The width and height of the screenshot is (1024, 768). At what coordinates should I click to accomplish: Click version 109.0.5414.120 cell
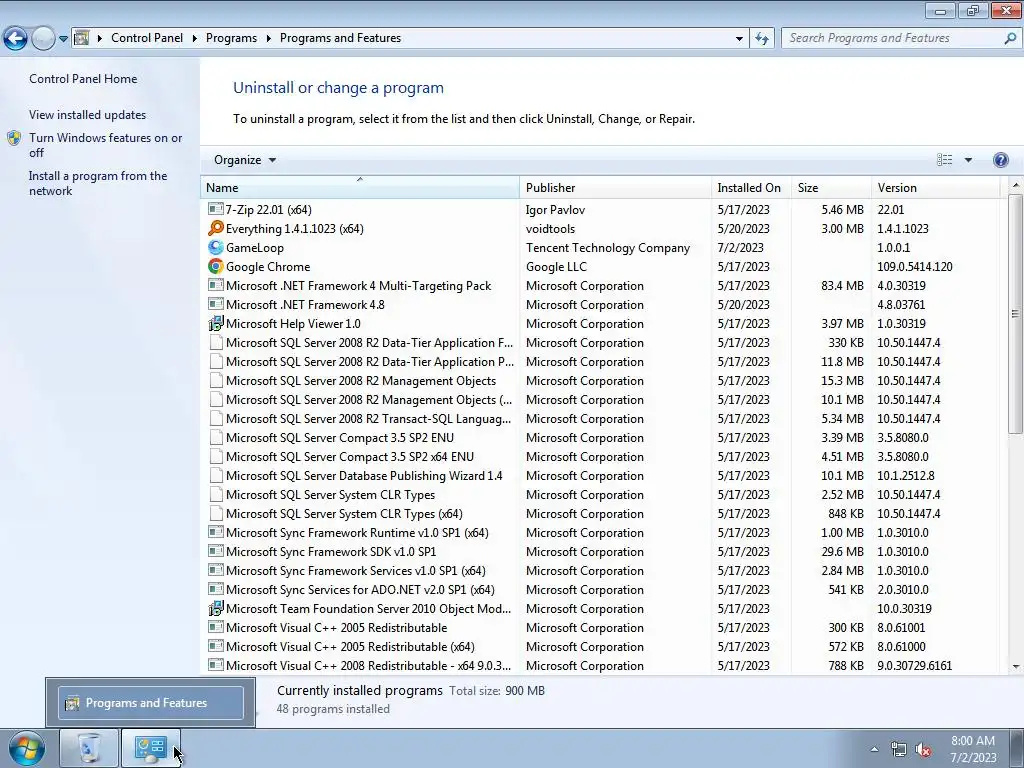pos(914,266)
